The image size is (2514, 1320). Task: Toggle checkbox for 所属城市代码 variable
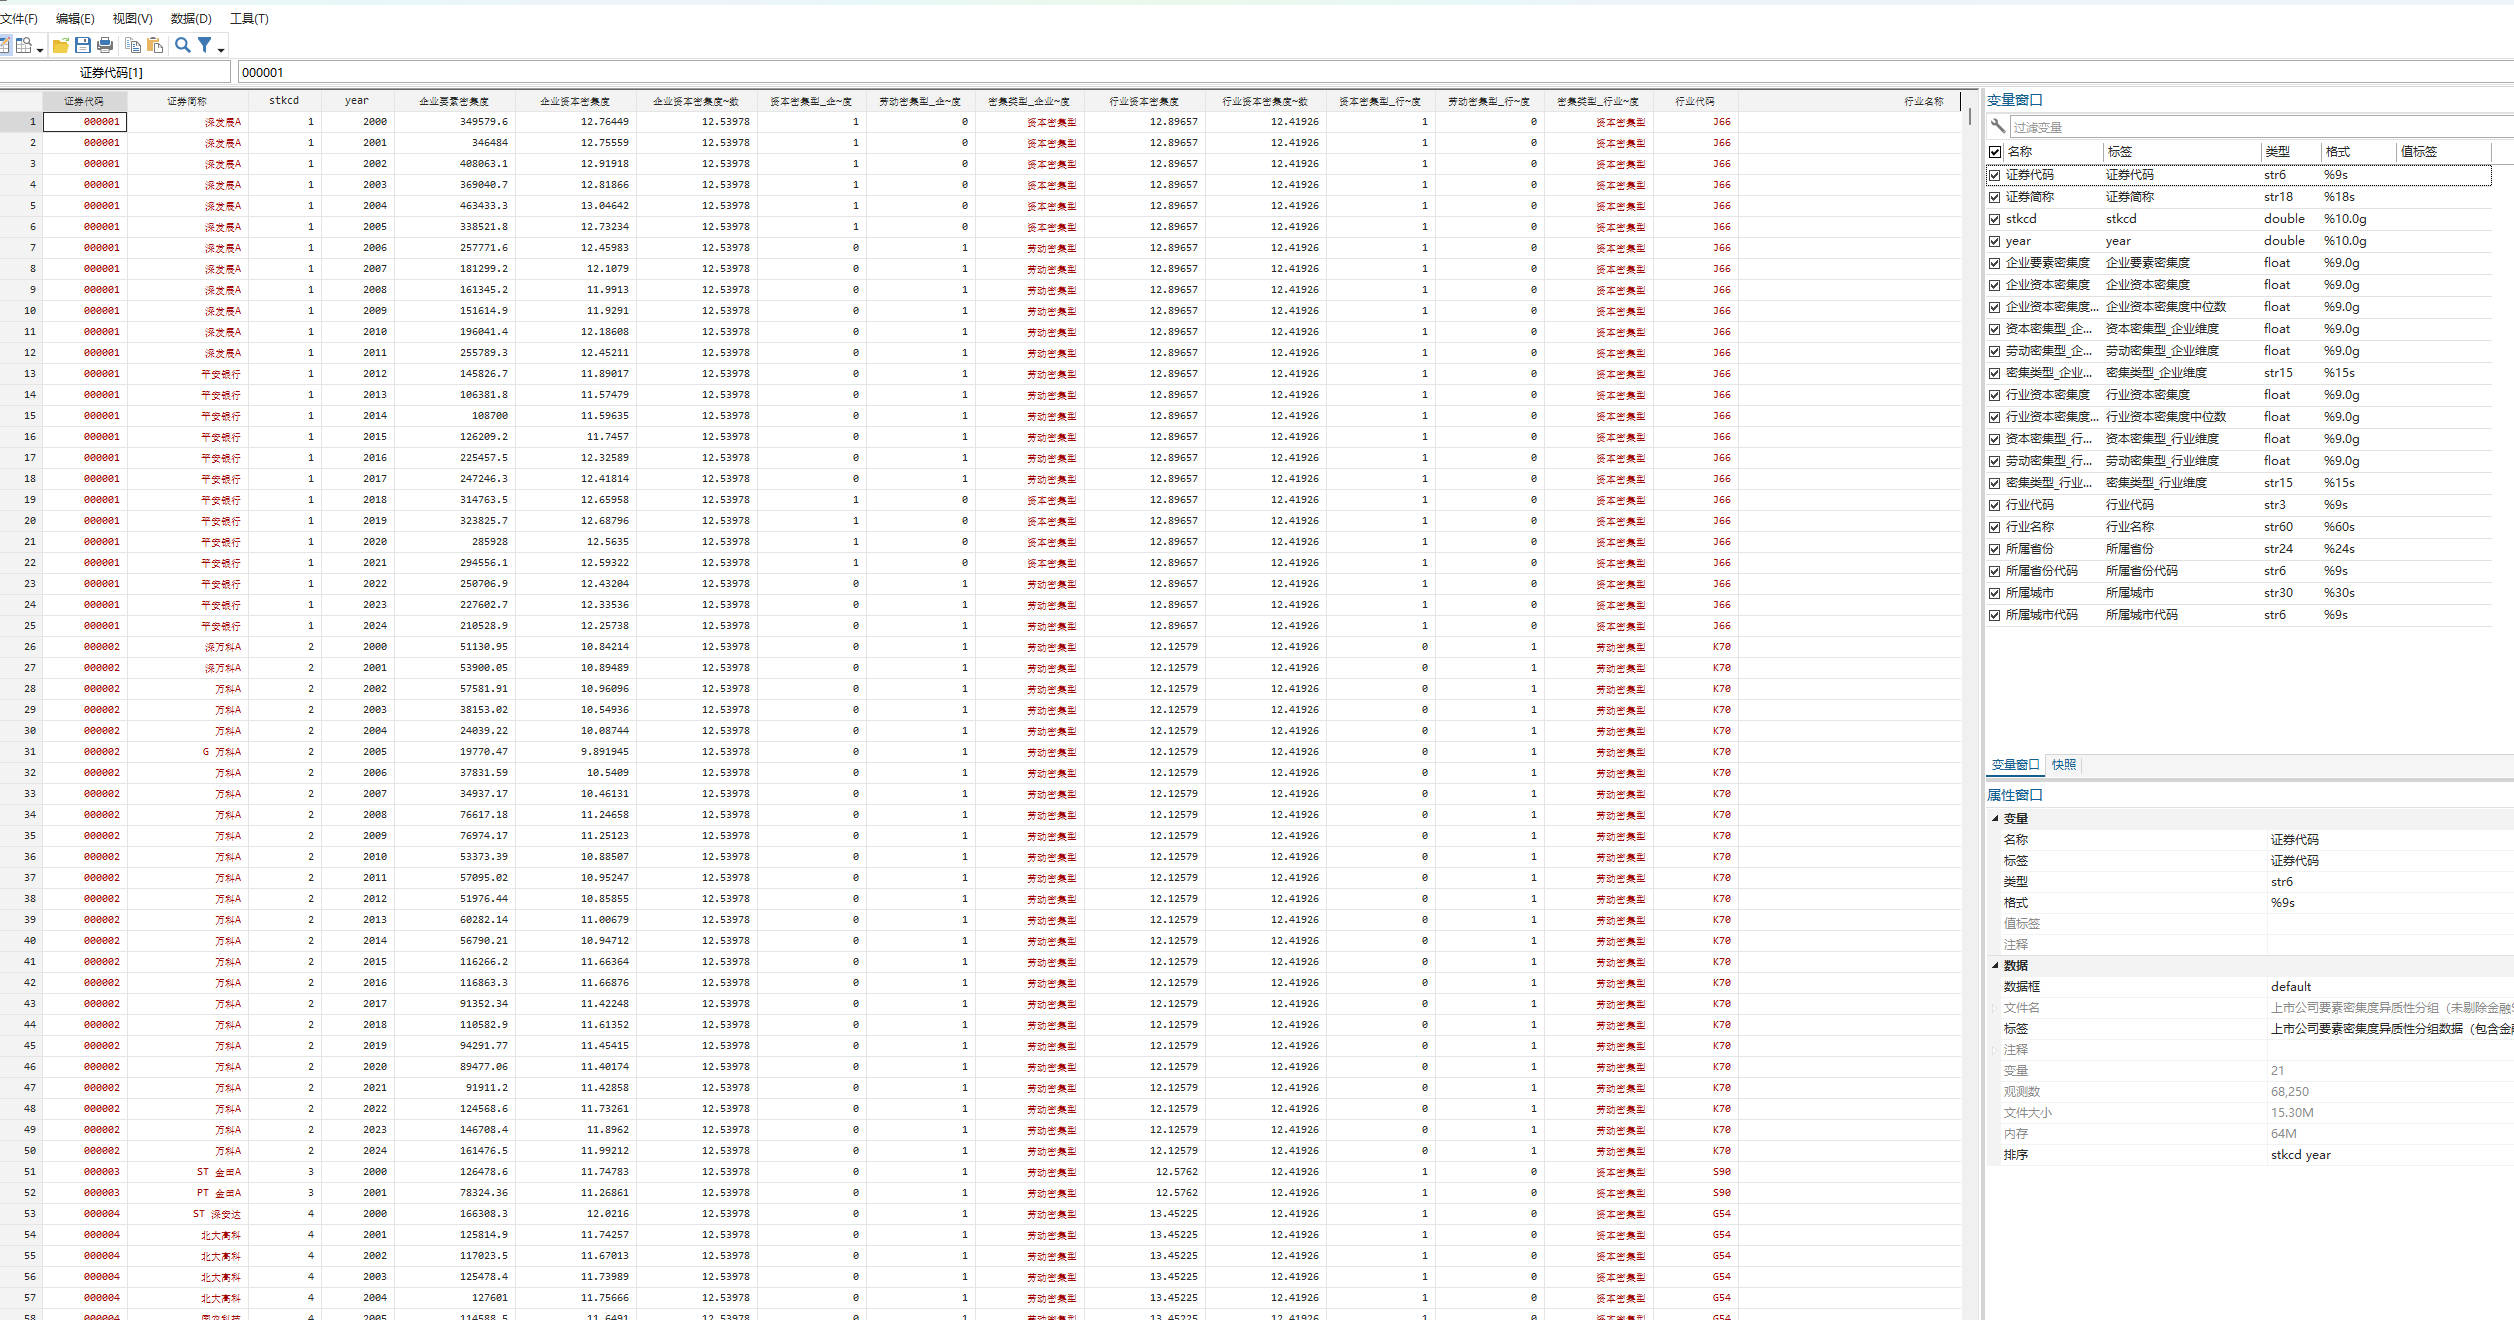(x=1995, y=615)
